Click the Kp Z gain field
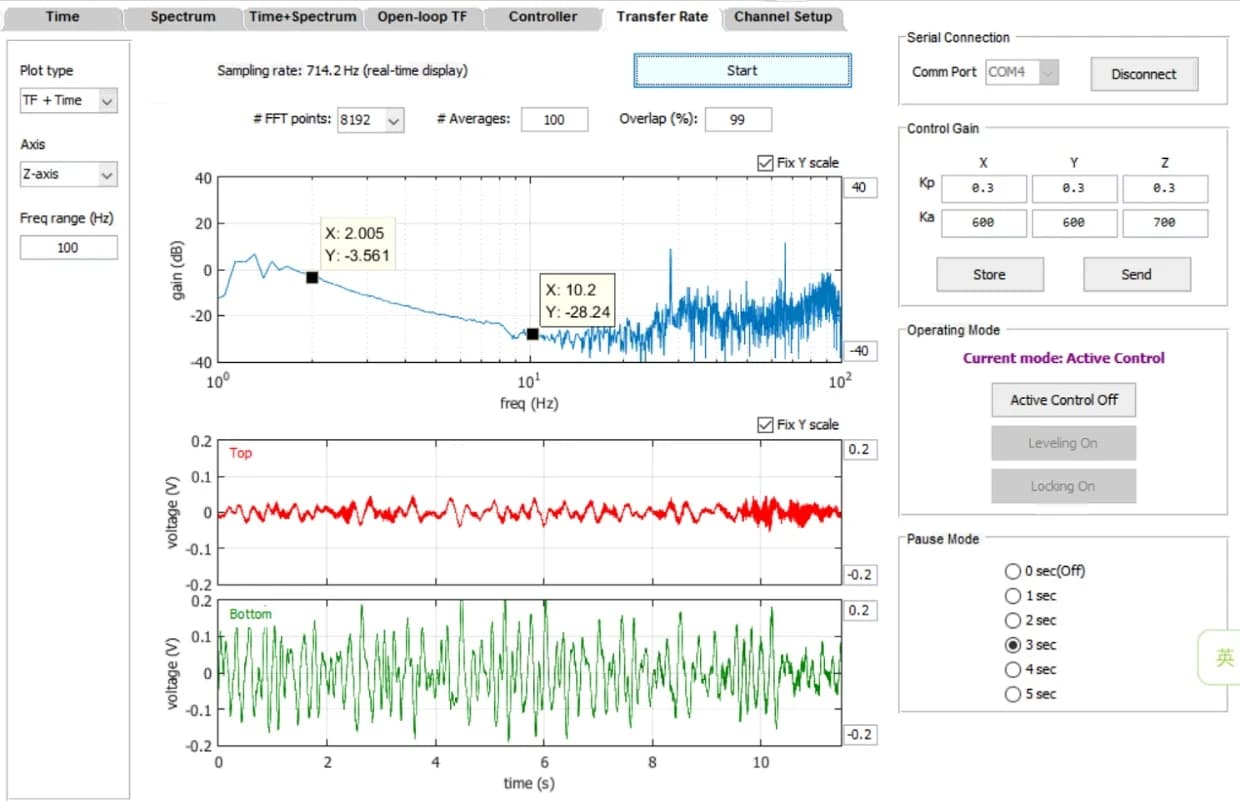This screenshot has width=1240, height=807. pos(1165,188)
